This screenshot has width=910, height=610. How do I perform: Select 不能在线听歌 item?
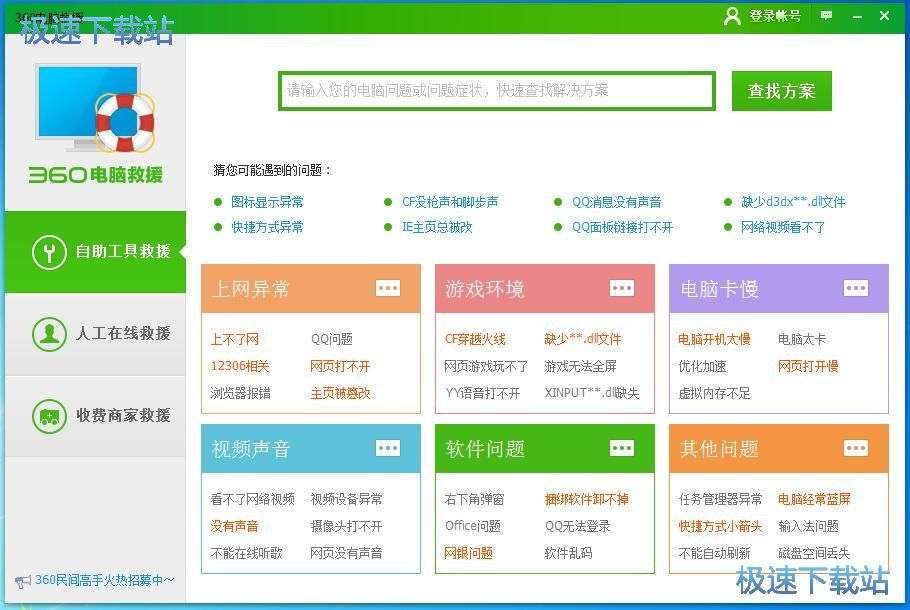coord(247,553)
